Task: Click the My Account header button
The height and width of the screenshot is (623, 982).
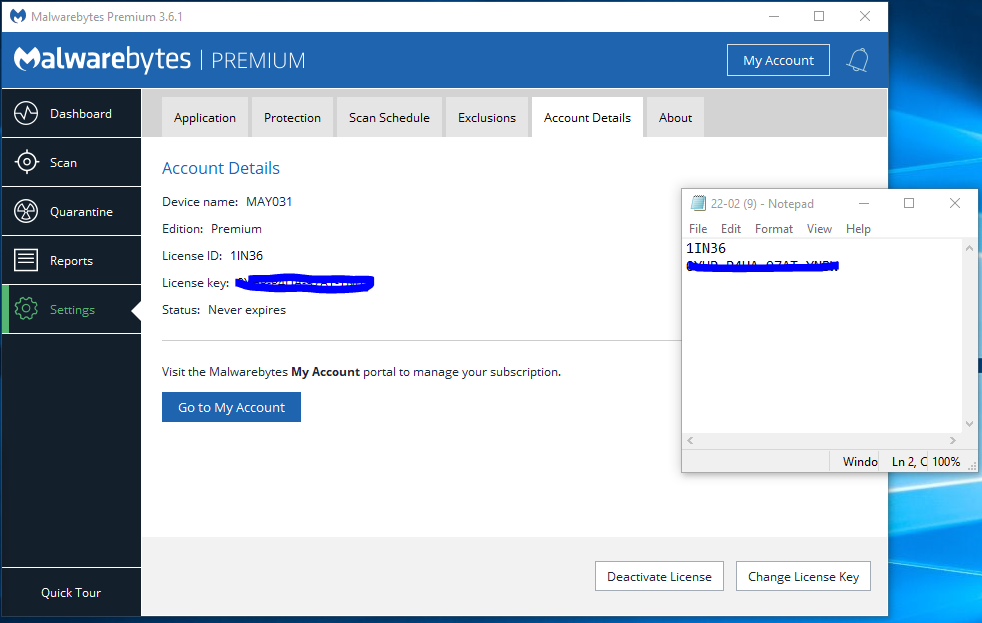Action: [778, 60]
